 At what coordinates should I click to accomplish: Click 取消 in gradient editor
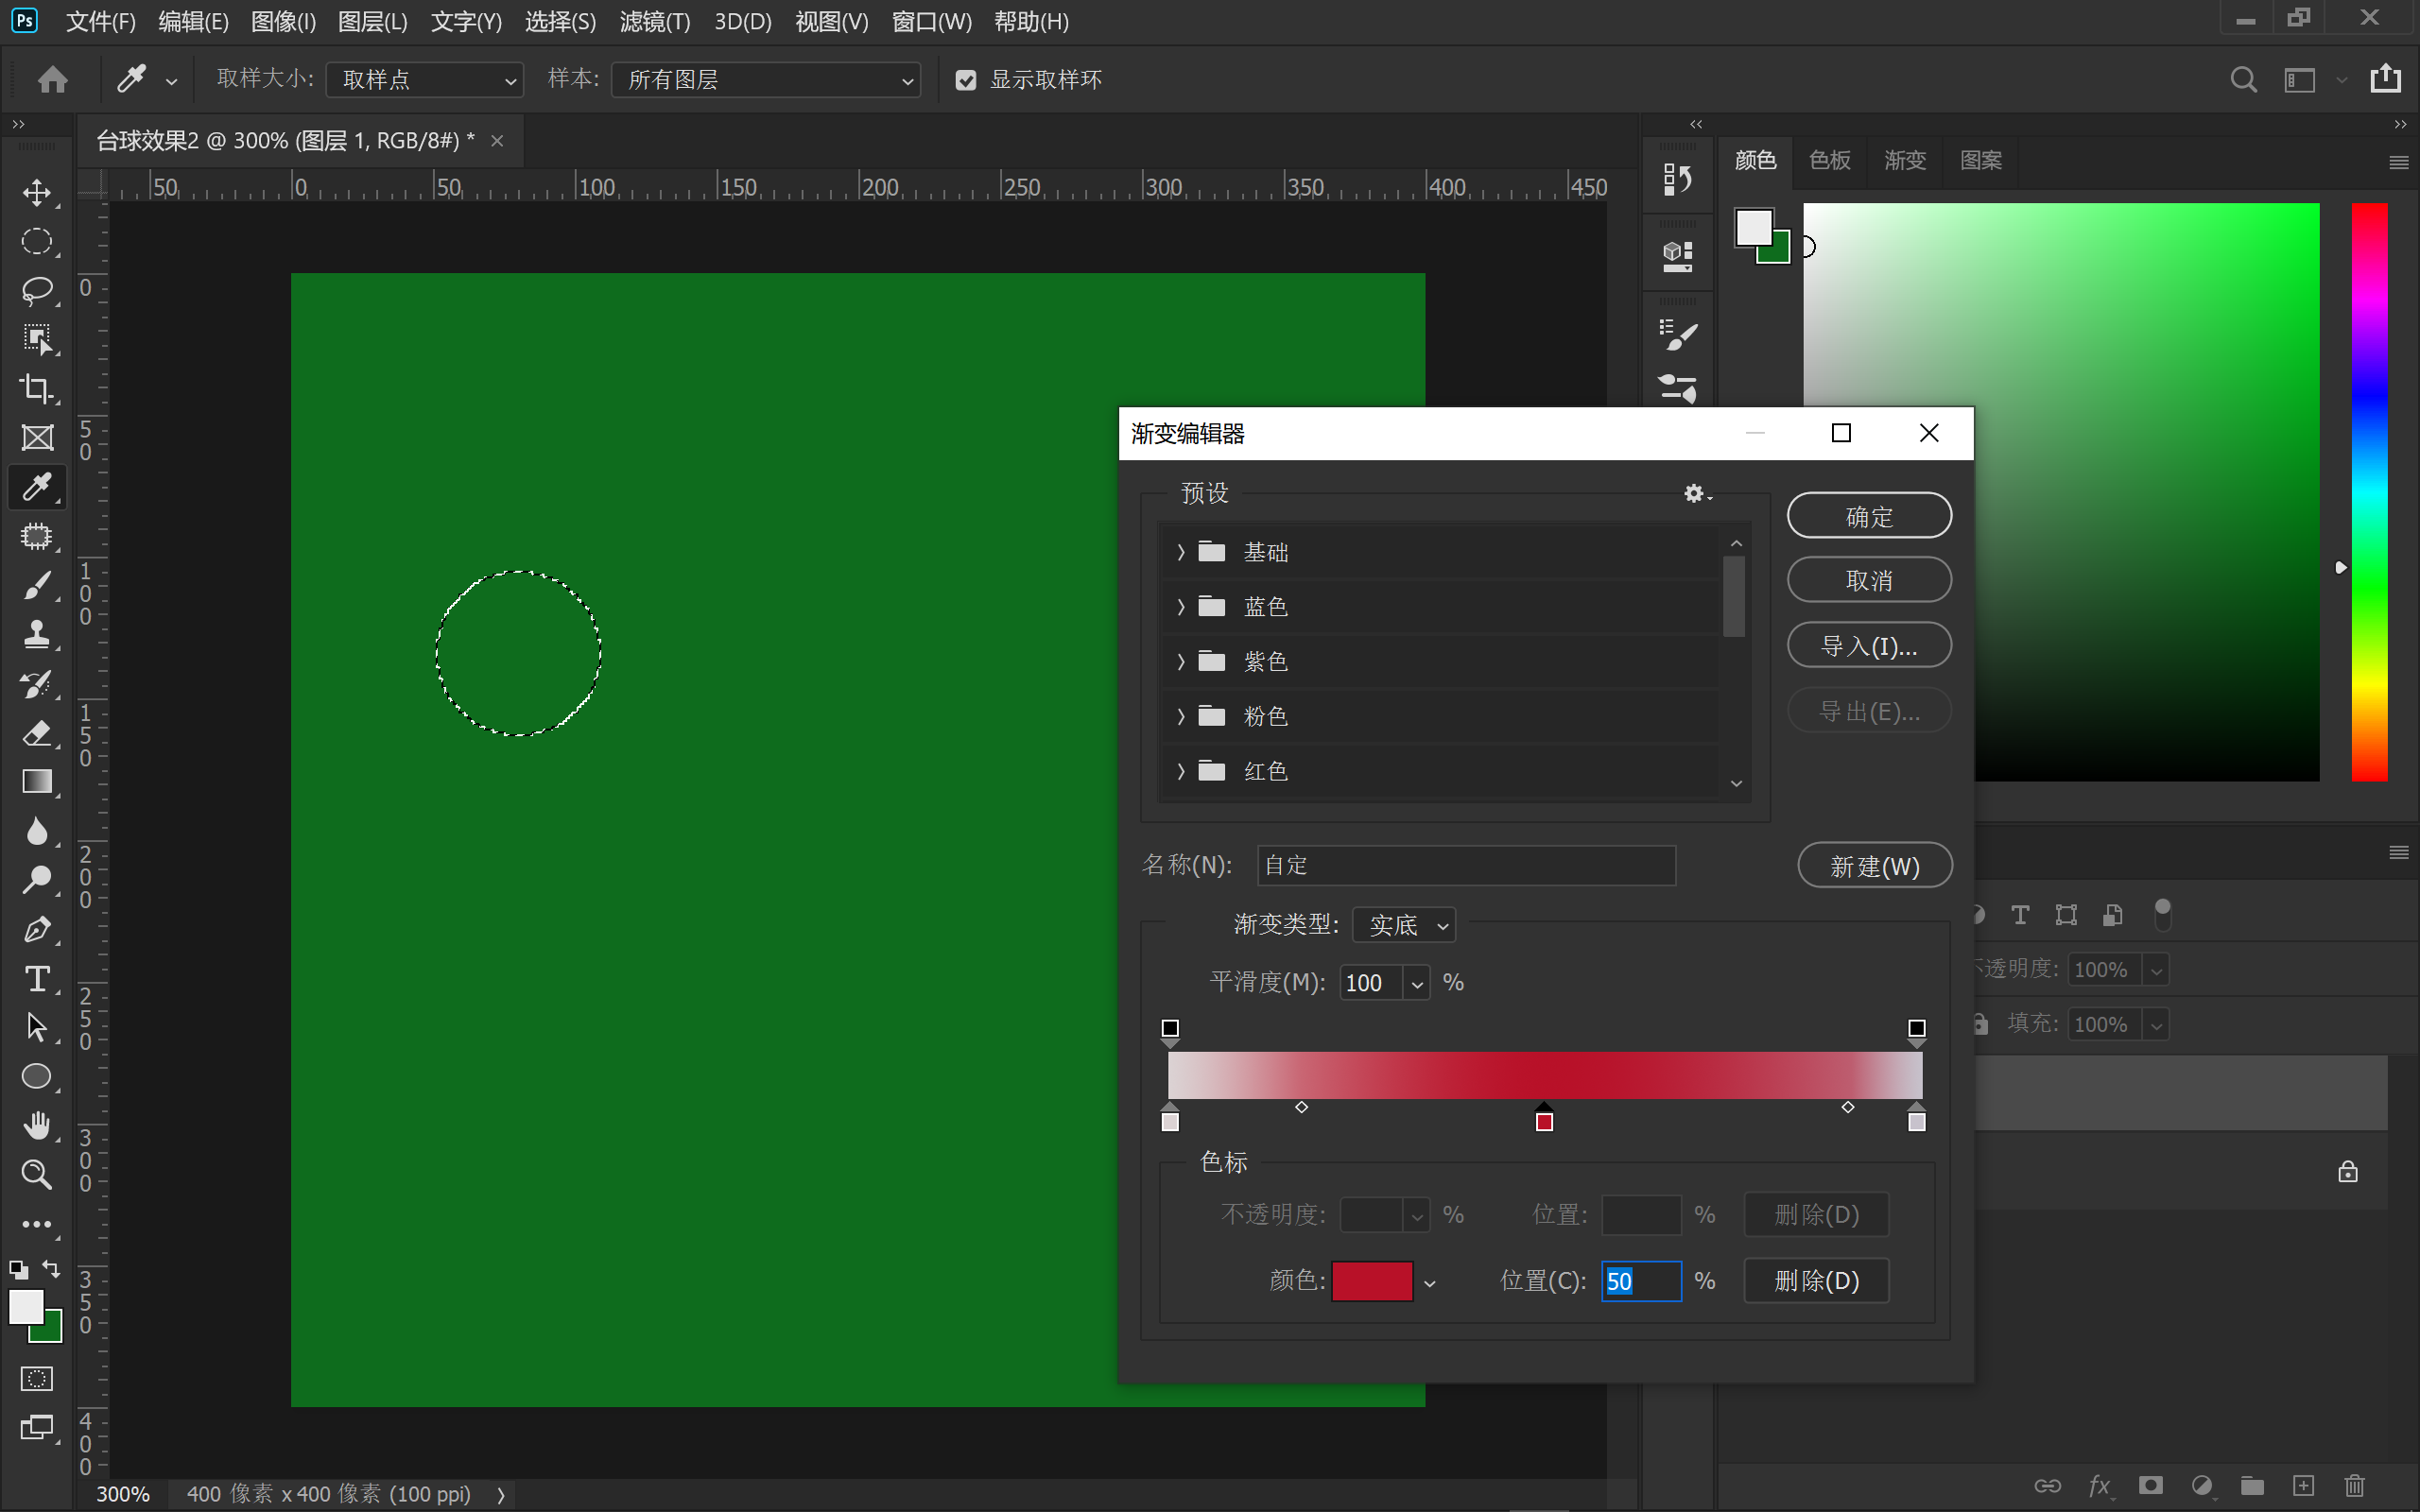click(x=1869, y=580)
